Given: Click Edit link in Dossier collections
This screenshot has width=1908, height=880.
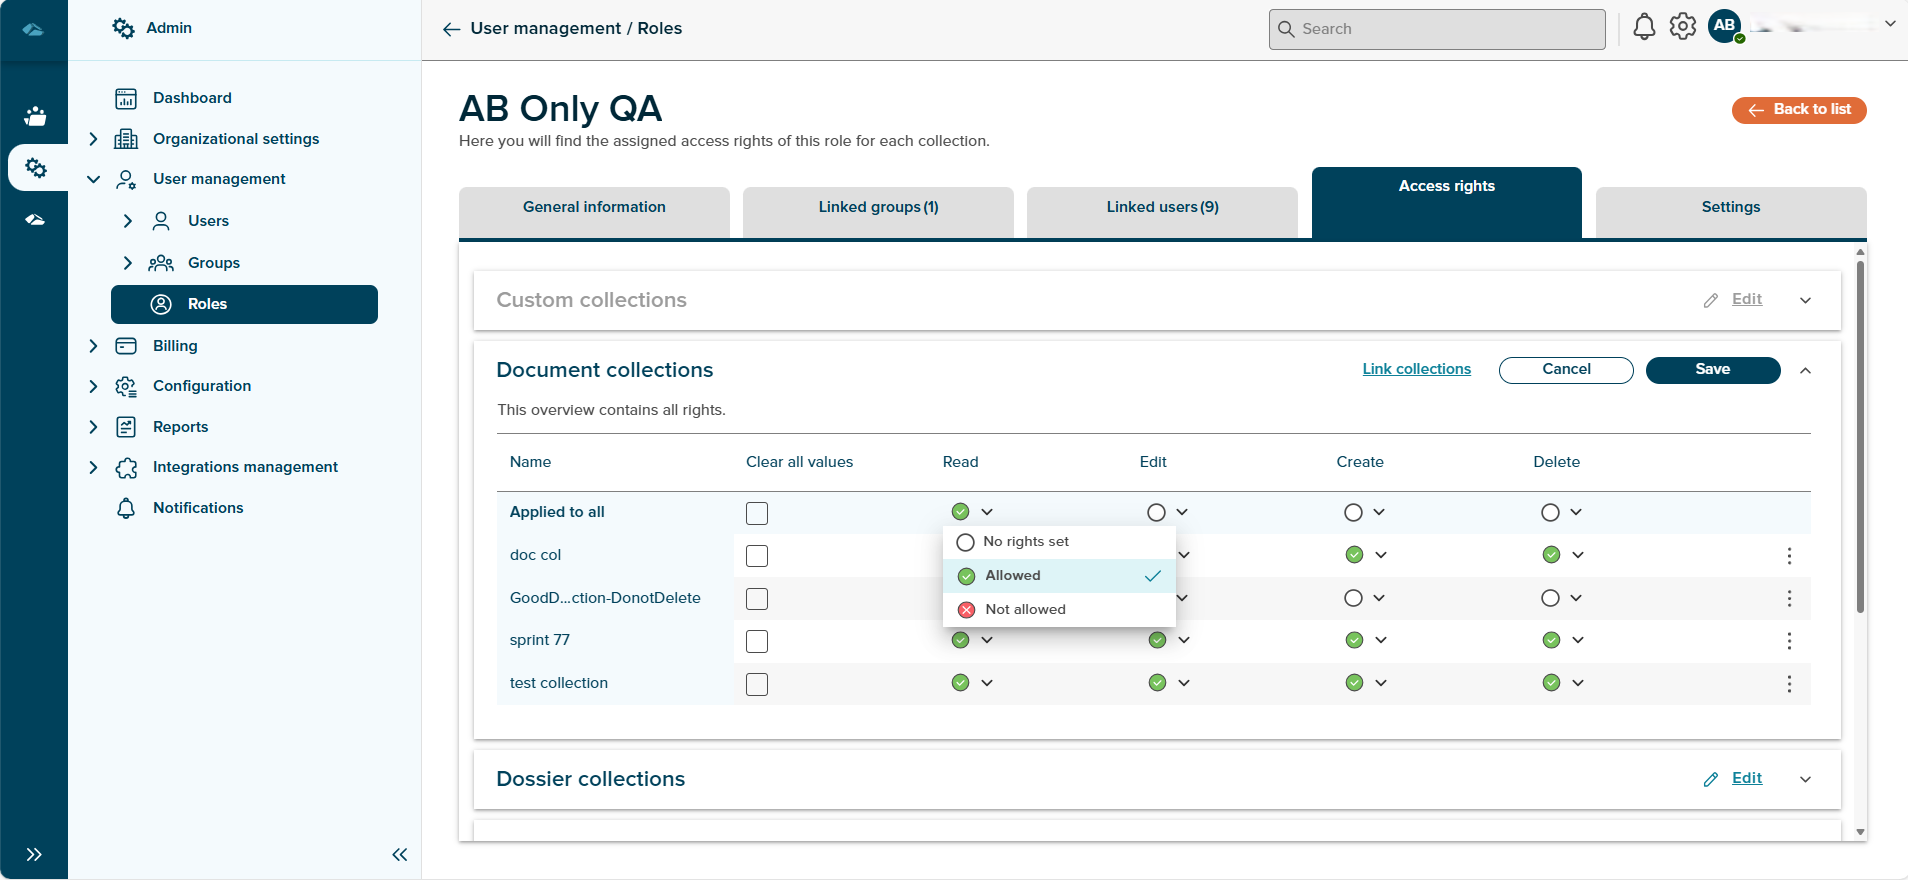Looking at the screenshot, I should pyautogui.click(x=1747, y=778).
